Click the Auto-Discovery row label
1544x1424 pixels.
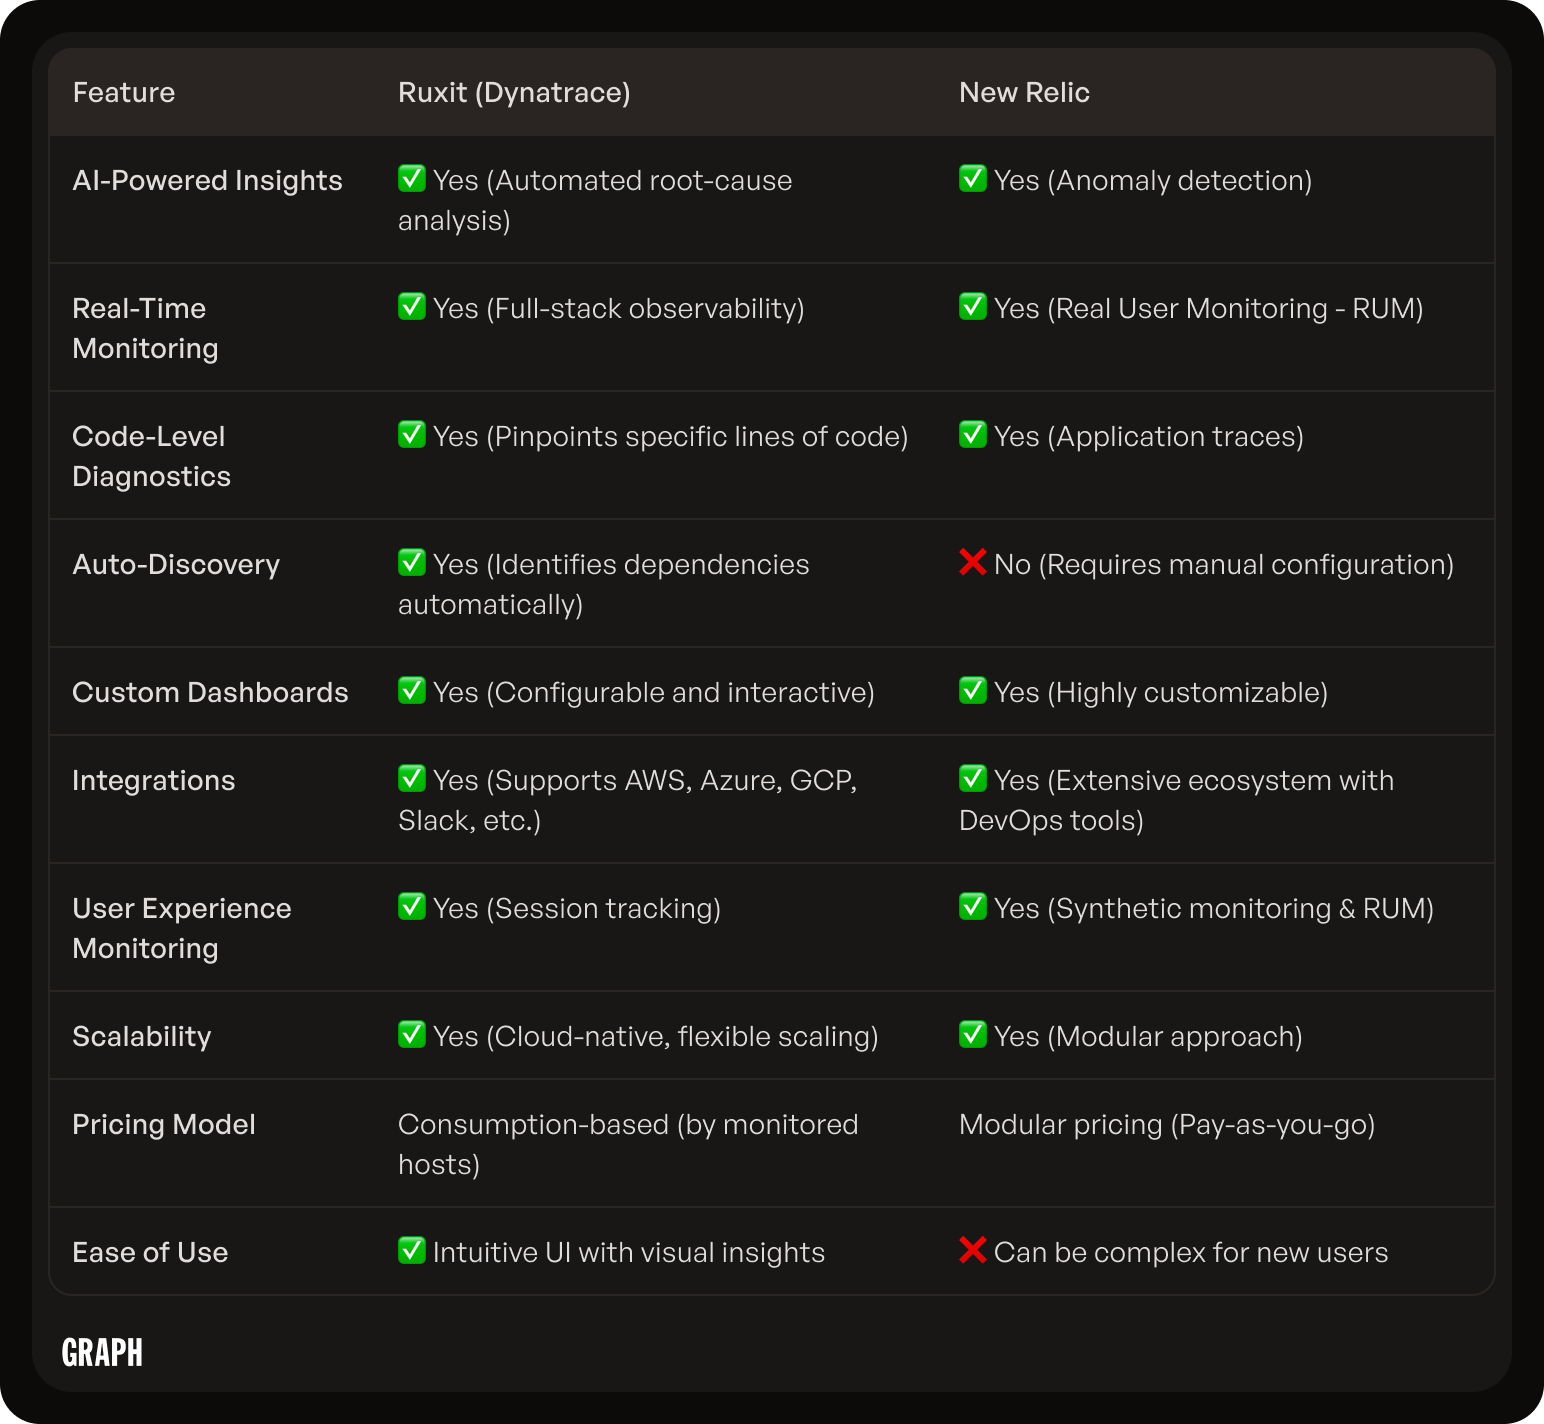(x=176, y=565)
